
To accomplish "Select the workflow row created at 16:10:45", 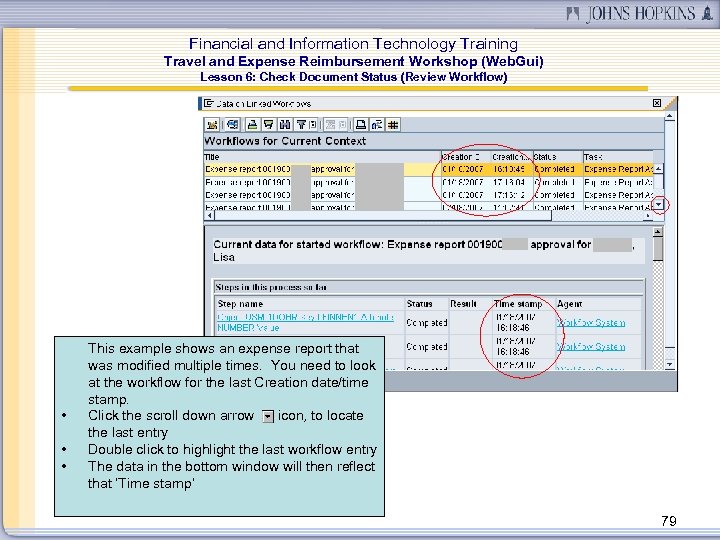I will pyautogui.click(x=428, y=169).
